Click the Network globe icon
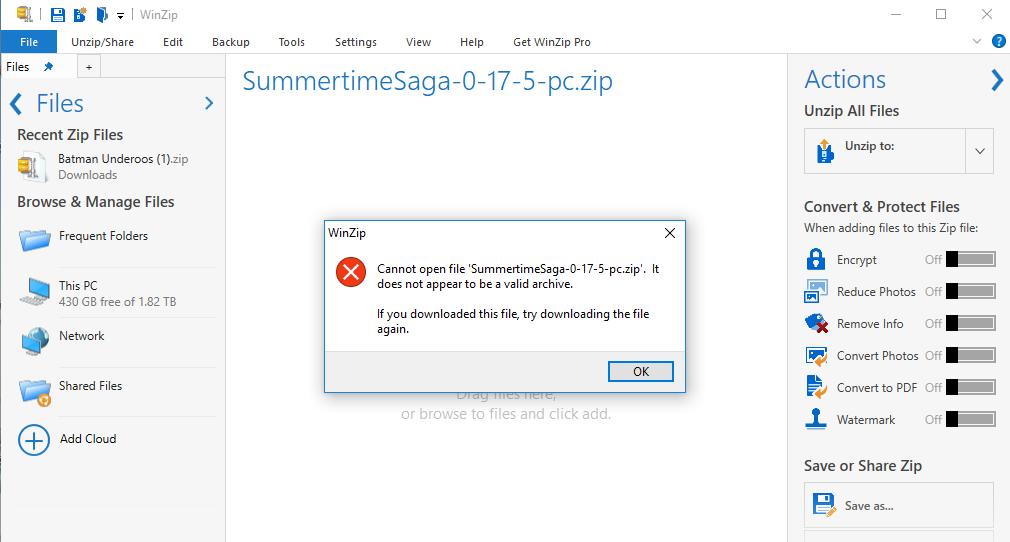 [35, 340]
